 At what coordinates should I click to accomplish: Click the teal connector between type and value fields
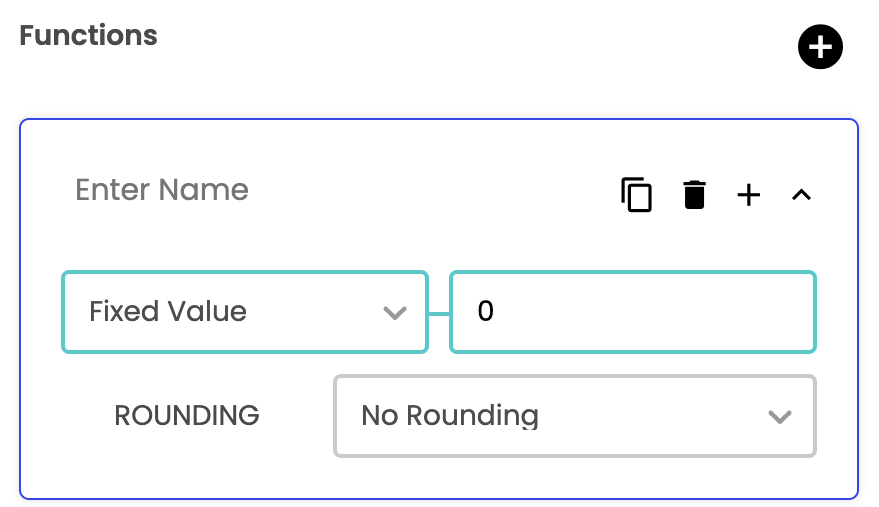439,313
